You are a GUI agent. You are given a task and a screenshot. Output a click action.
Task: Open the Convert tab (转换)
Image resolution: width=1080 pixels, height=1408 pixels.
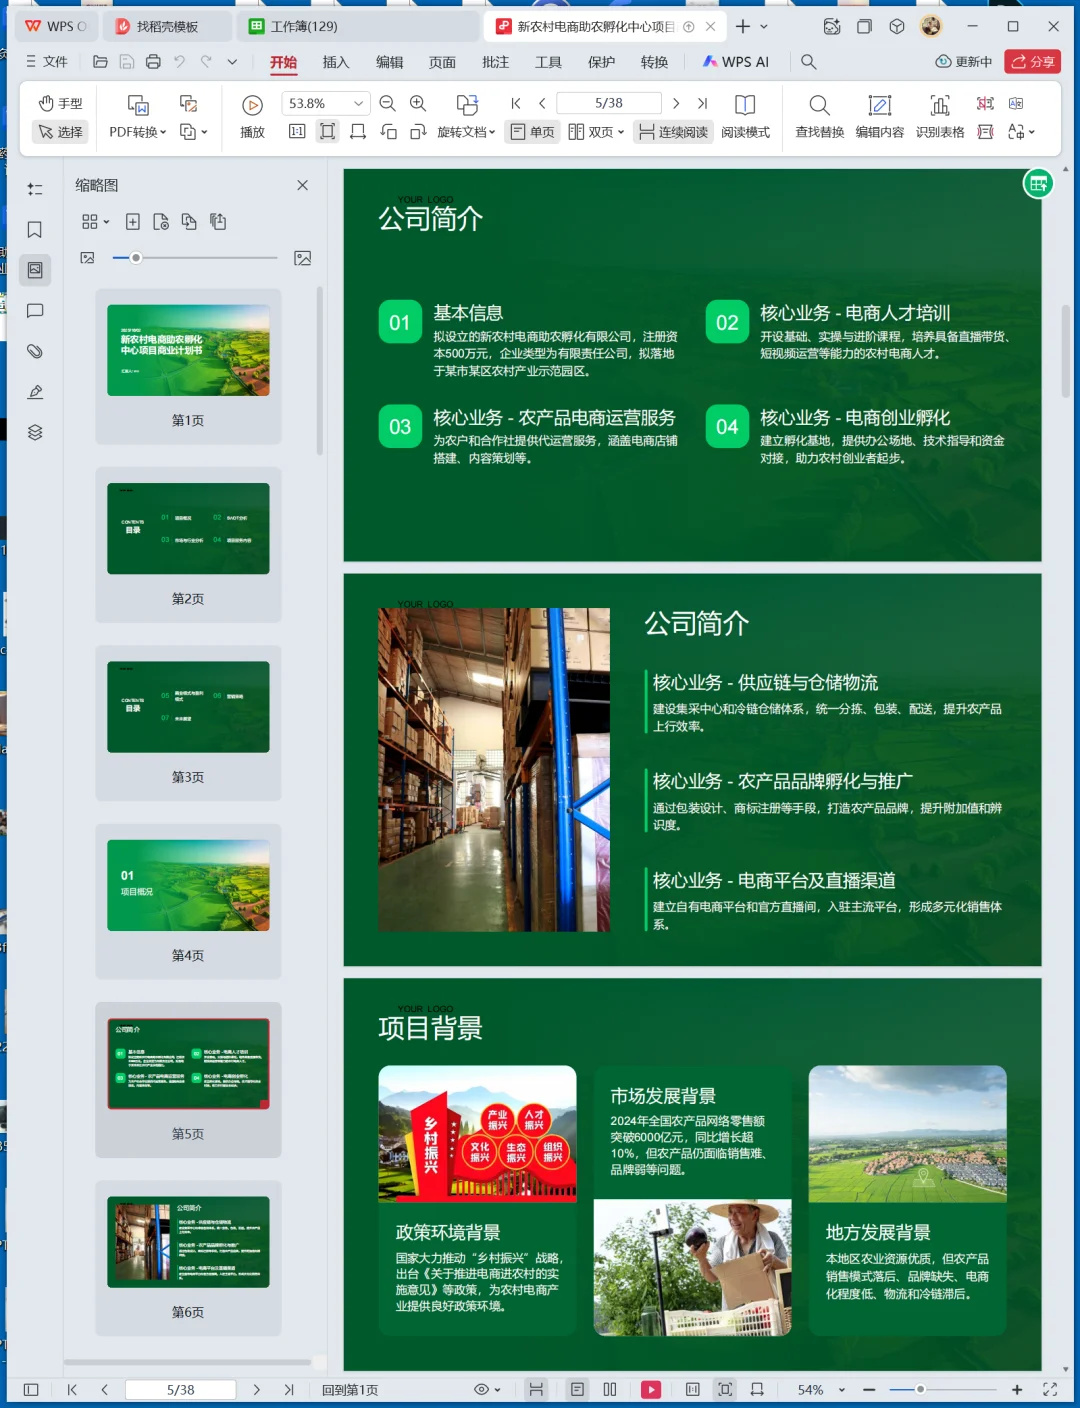pos(654,62)
